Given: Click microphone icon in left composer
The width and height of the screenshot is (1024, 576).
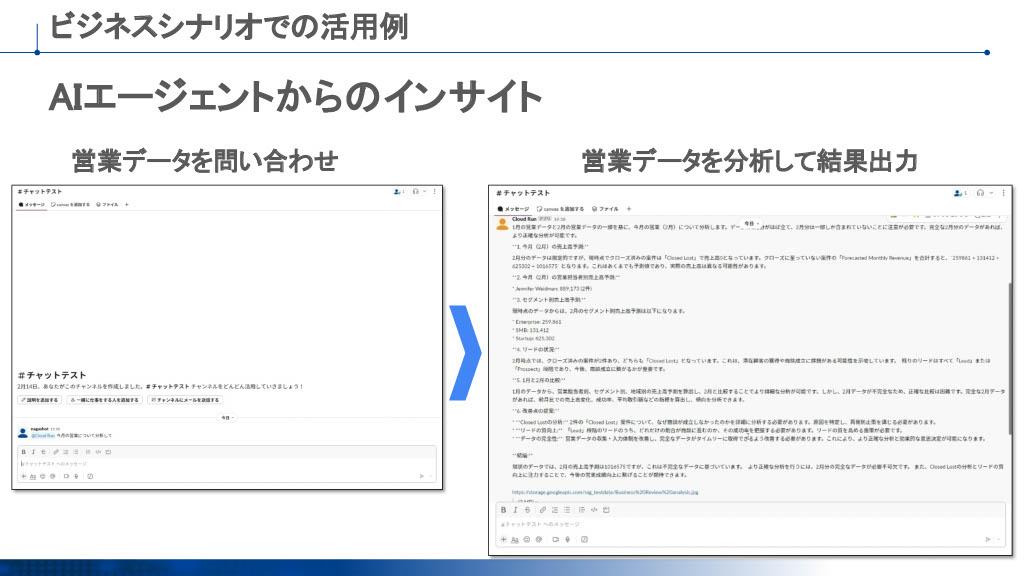Looking at the screenshot, I should click(x=76, y=476).
